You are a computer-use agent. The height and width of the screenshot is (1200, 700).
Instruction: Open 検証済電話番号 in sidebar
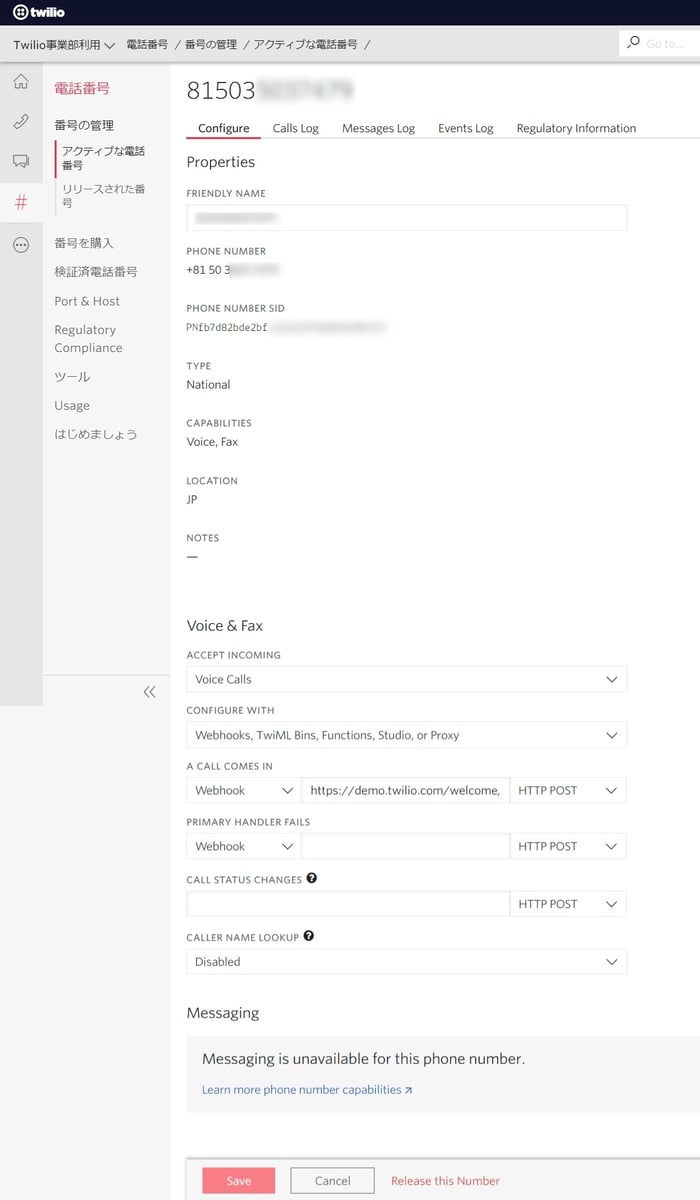96,272
